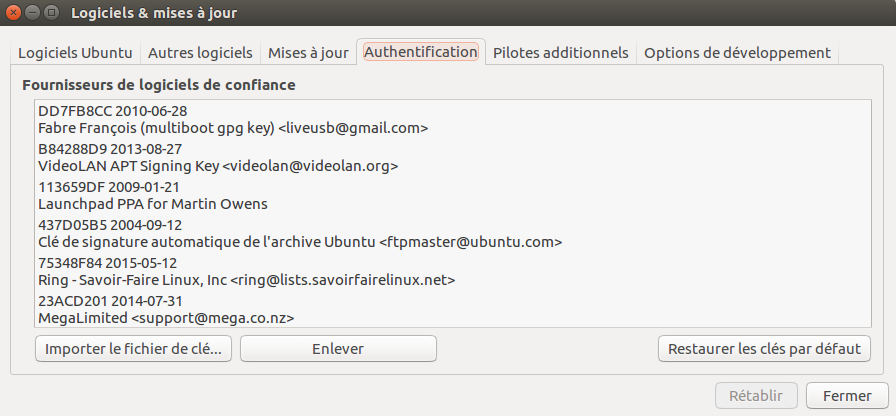Close the Logiciels & mises à jour window
This screenshot has width=896, height=416.
point(13,13)
